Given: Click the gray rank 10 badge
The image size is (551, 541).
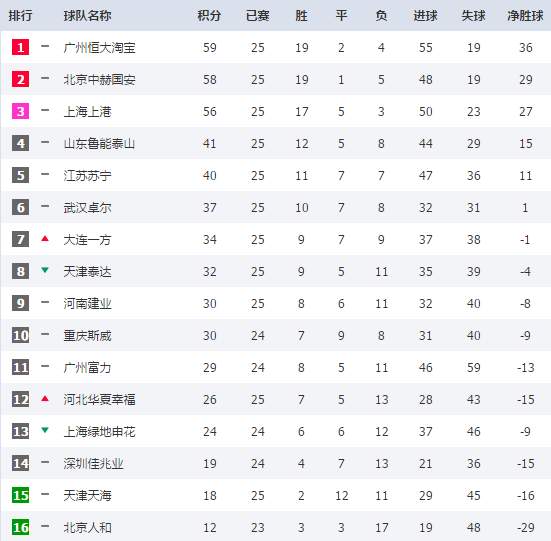Looking at the screenshot, I should pos(20,335).
